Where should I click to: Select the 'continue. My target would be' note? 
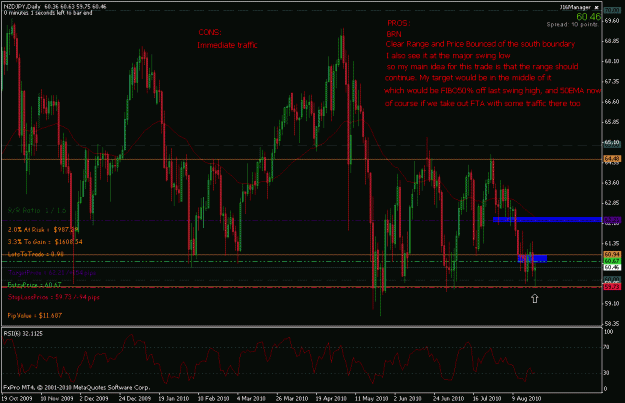tap(468, 78)
